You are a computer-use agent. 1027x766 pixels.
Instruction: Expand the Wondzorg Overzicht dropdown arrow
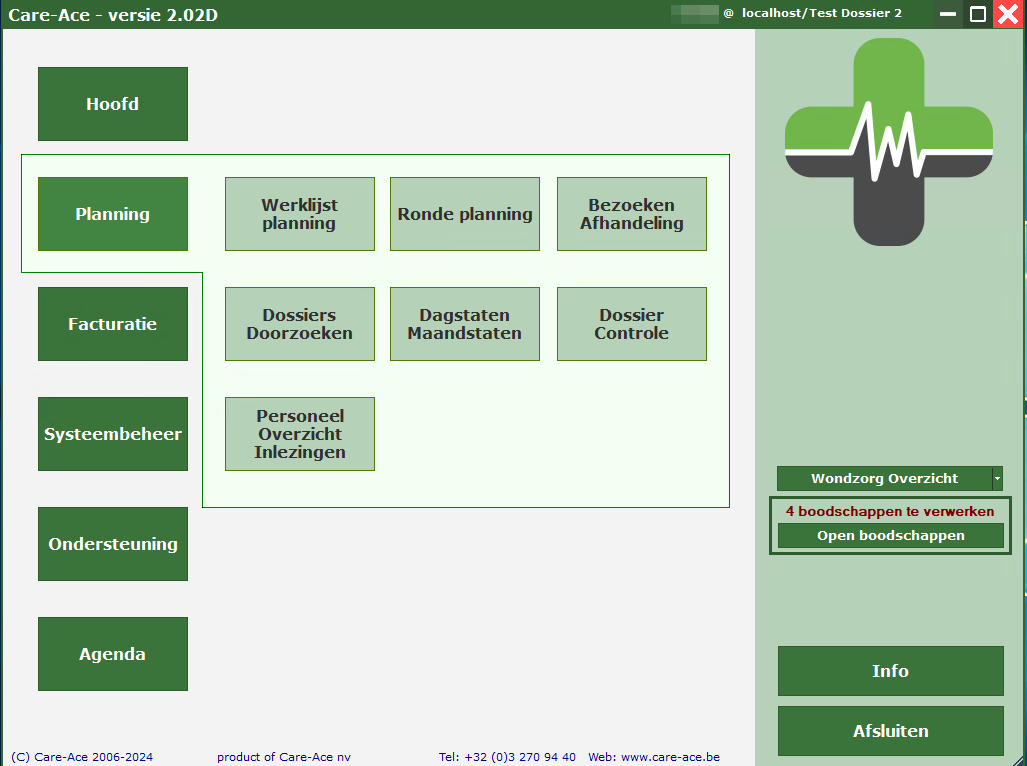(x=997, y=479)
